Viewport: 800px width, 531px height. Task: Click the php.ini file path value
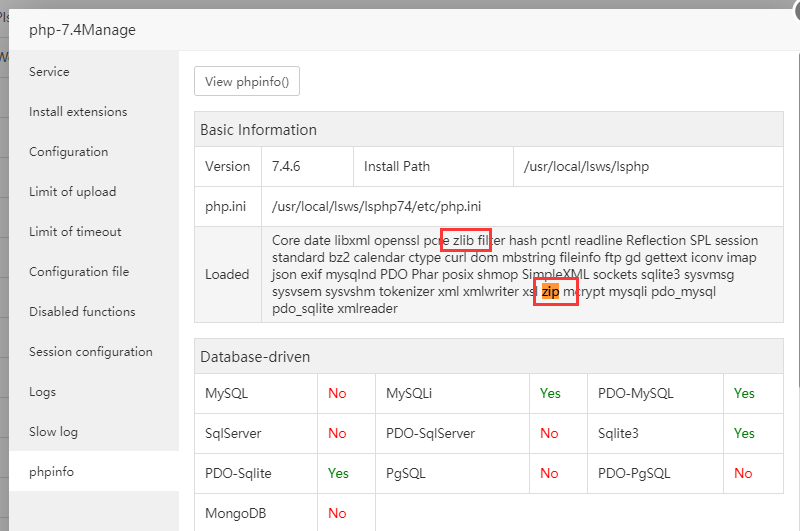[x=385, y=206]
